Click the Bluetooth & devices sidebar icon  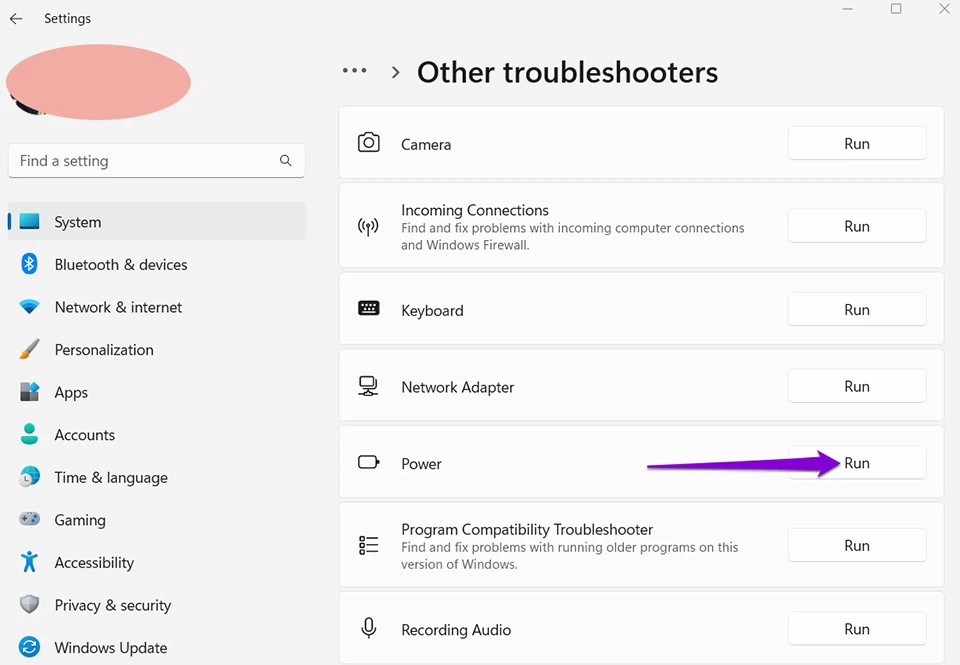click(x=31, y=264)
